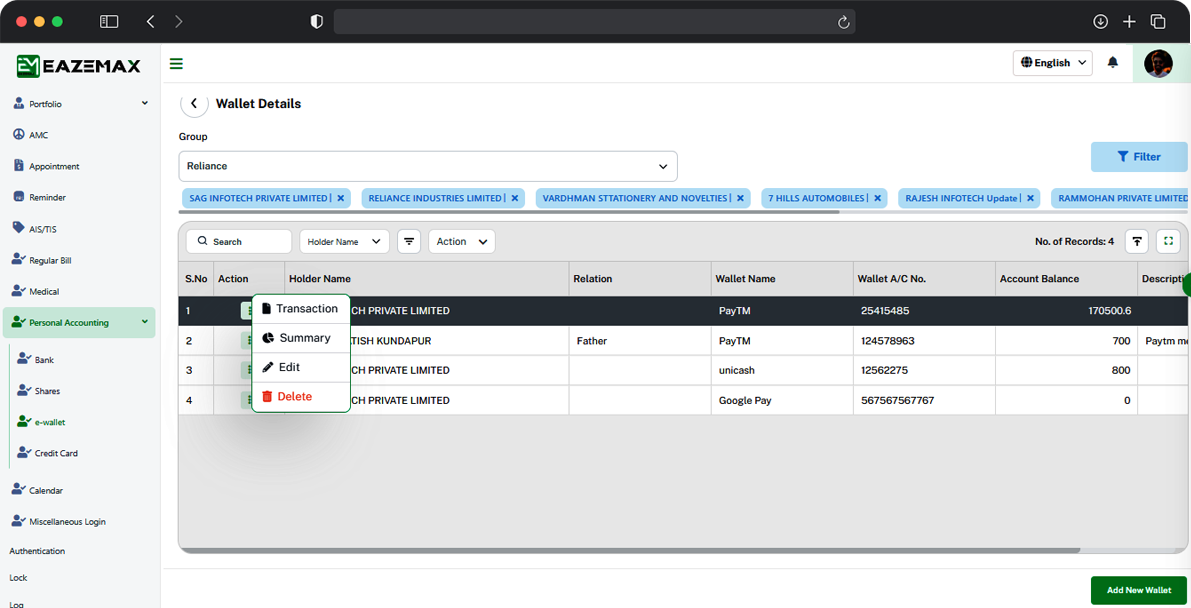Remove VARDHMAN STTATIONERY AND NOVELTIES chip
The width and height of the screenshot is (1191, 608).
[740, 198]
